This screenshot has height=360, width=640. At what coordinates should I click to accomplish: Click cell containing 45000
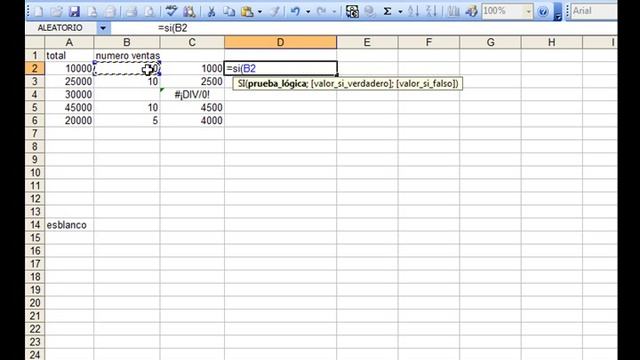(x=69, y=107)
